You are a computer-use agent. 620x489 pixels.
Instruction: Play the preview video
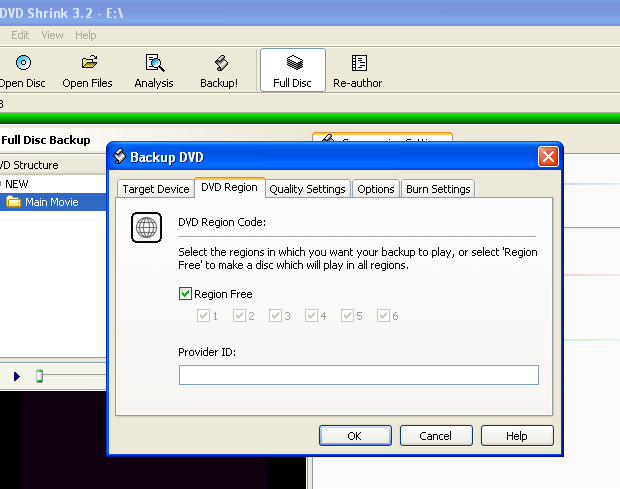(16, 376)
